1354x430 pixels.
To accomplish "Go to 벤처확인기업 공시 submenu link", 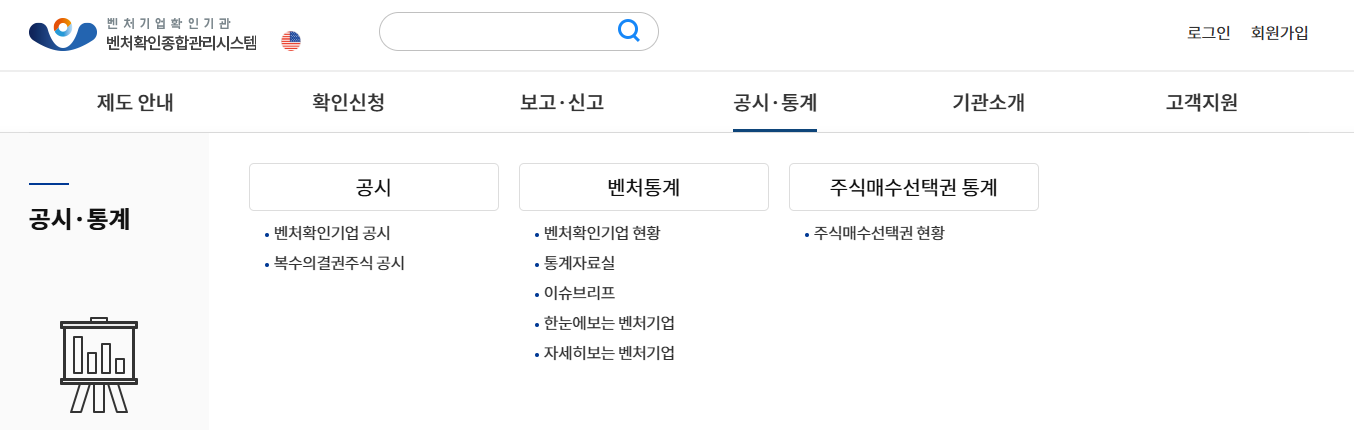I will [332, 233].
